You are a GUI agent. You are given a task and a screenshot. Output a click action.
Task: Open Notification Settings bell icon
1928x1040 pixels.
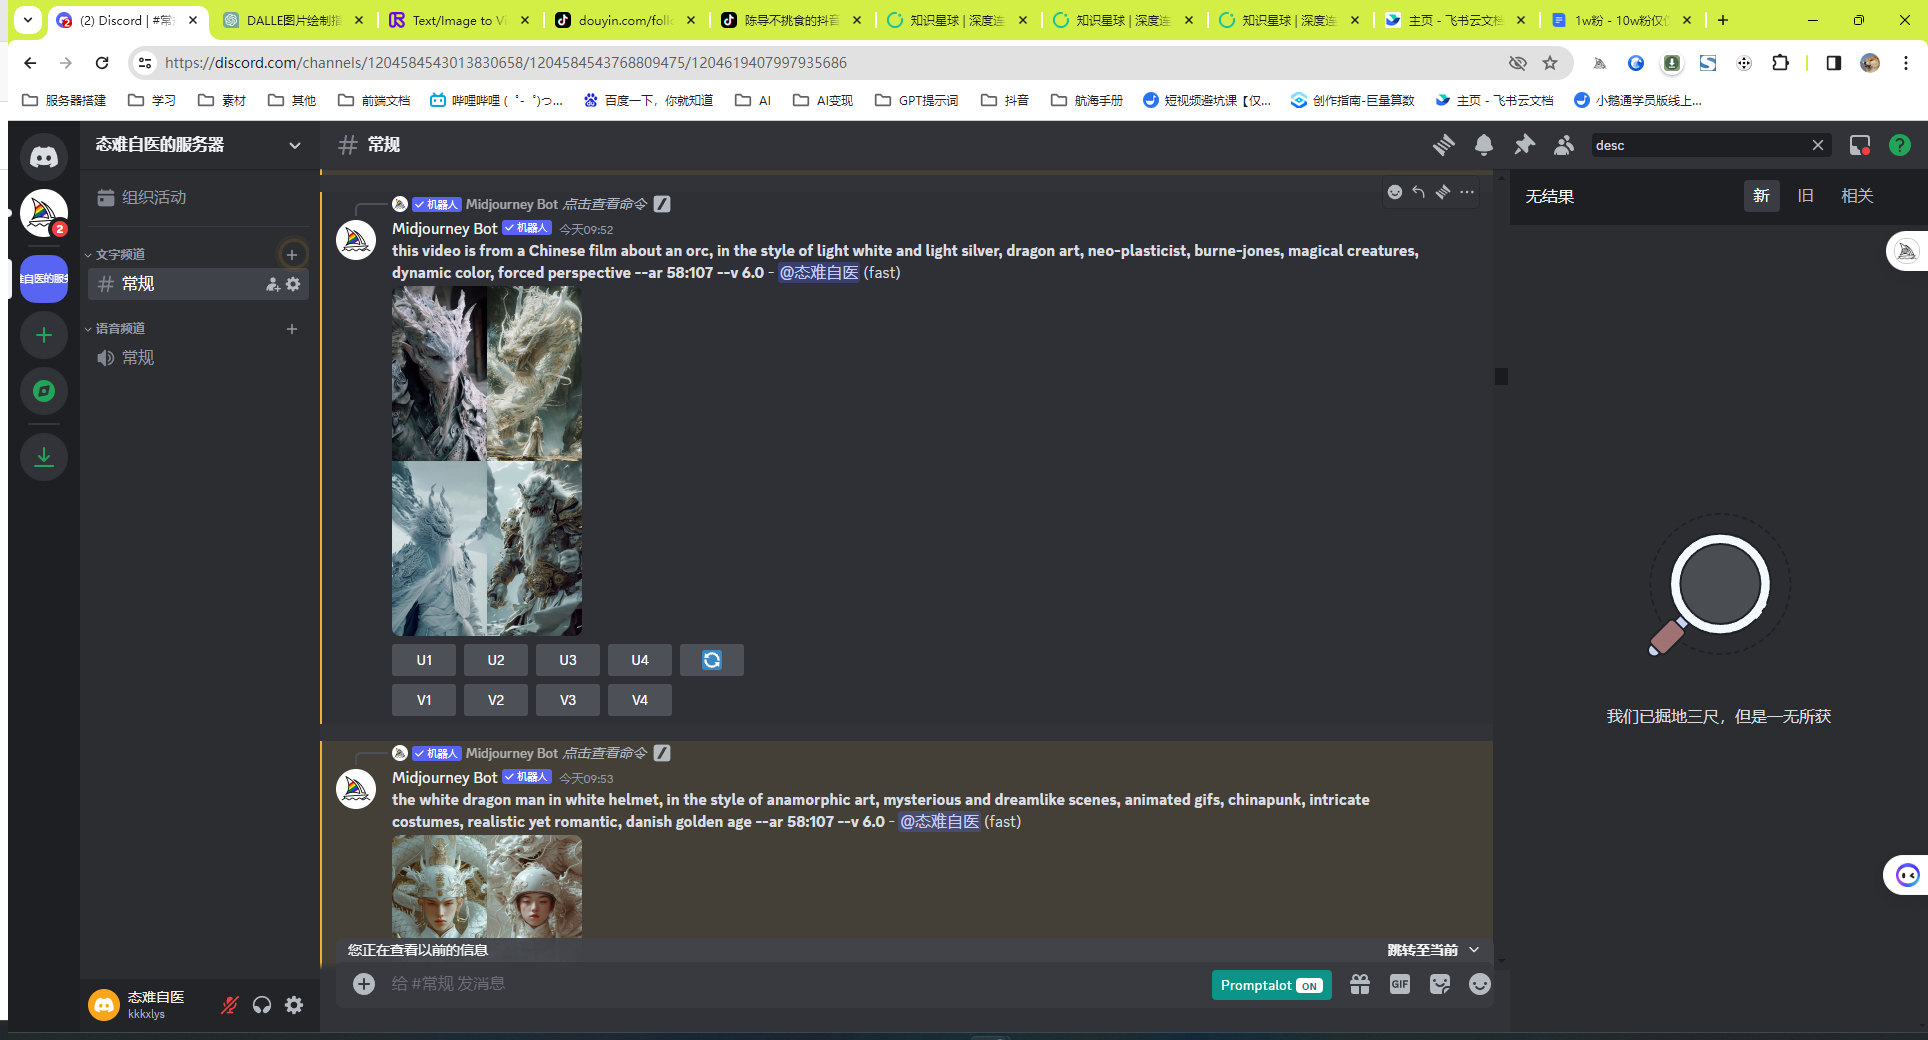pyautogui.click(x=1484, y=145)
